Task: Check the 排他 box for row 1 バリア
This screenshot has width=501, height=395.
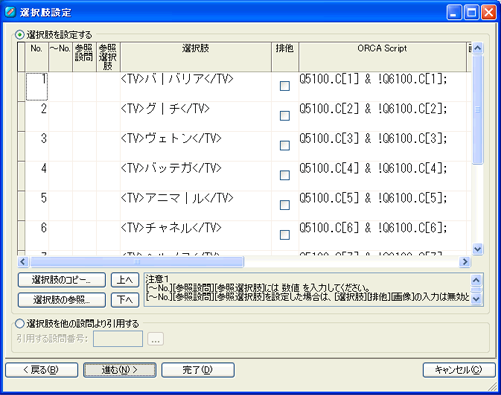Action: coord(285,86)
